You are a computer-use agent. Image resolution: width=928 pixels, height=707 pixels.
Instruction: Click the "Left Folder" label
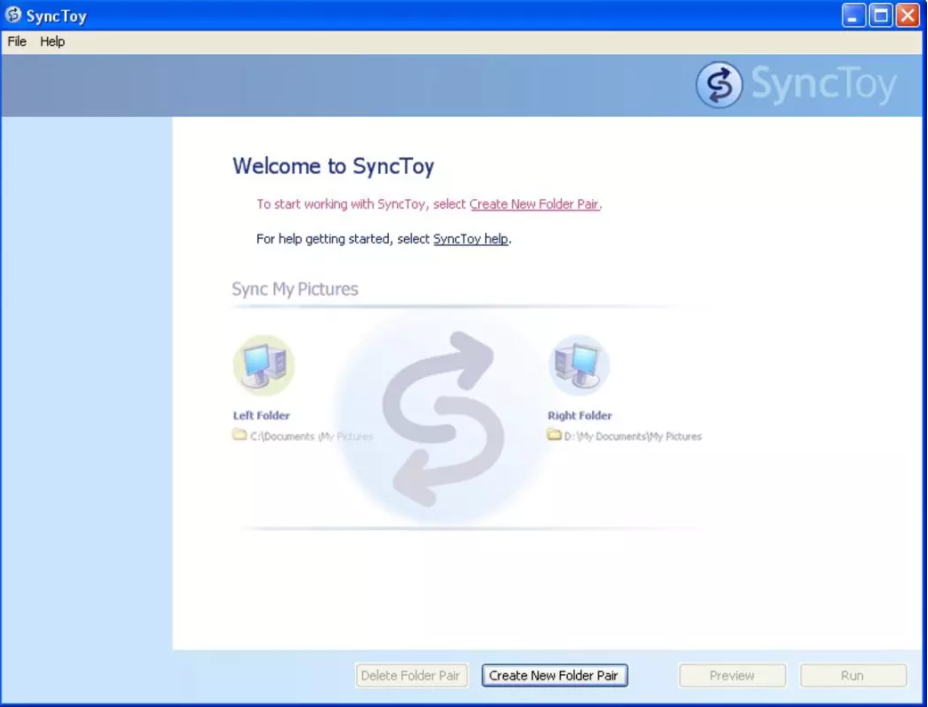point(261,415)
